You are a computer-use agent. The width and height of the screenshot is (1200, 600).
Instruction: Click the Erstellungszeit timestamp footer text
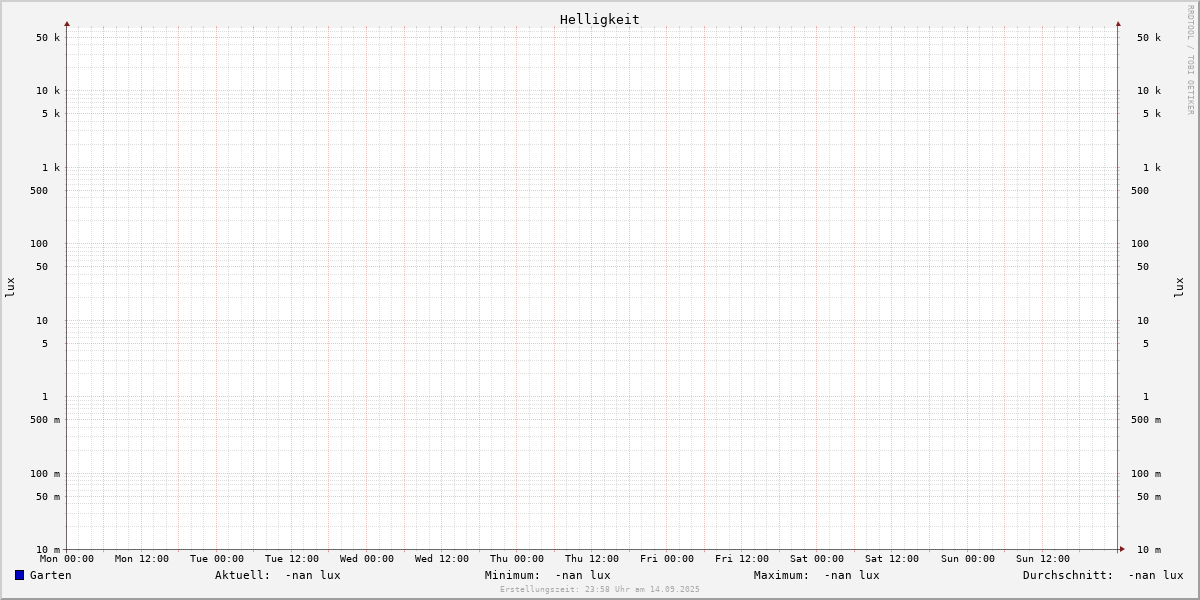pyautogui.click(x=600, y=589)
